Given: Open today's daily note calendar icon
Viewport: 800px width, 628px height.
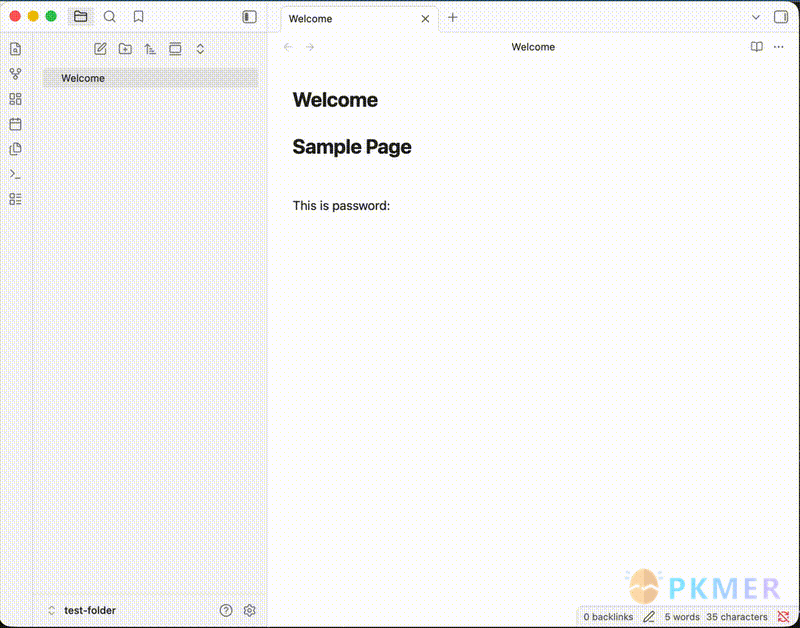Looking at the screenshot, I should [x=16, y=124].
